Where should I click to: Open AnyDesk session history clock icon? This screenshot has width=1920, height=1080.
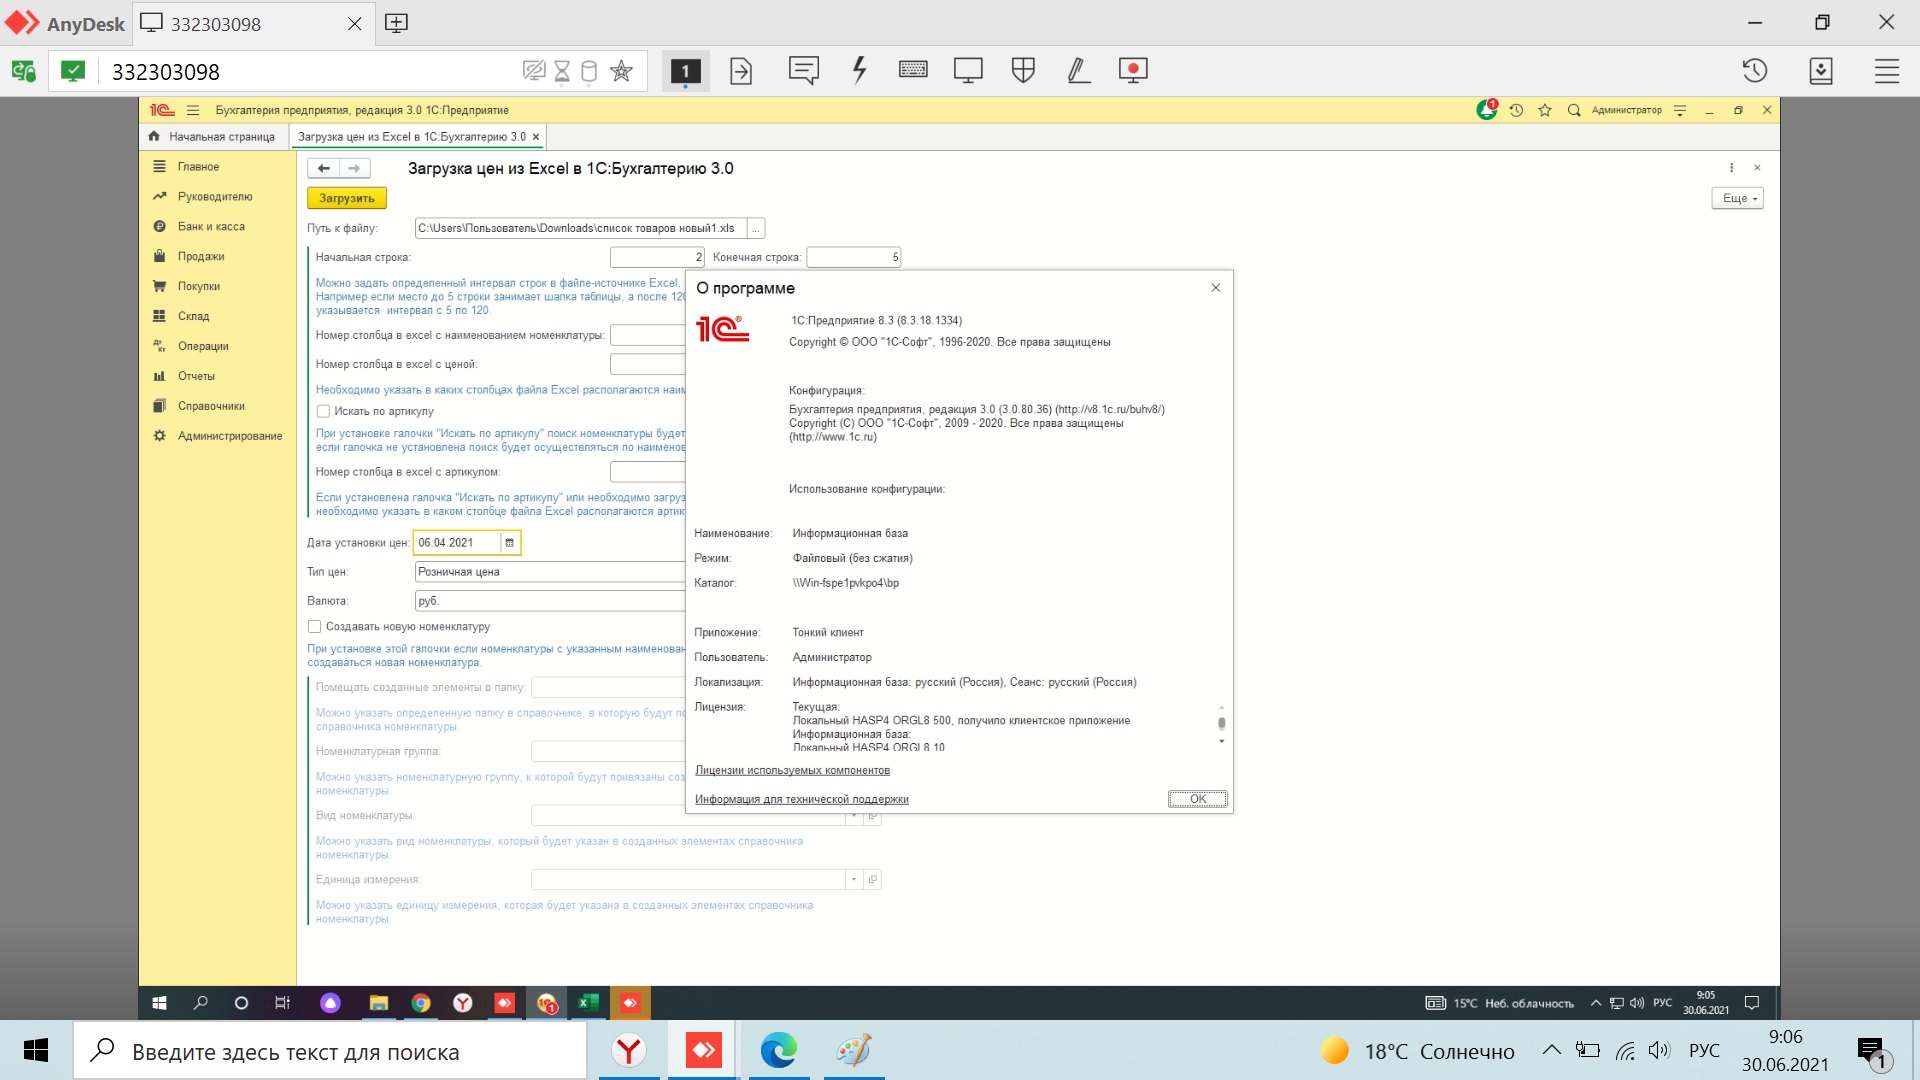[x=1755, y=71]
